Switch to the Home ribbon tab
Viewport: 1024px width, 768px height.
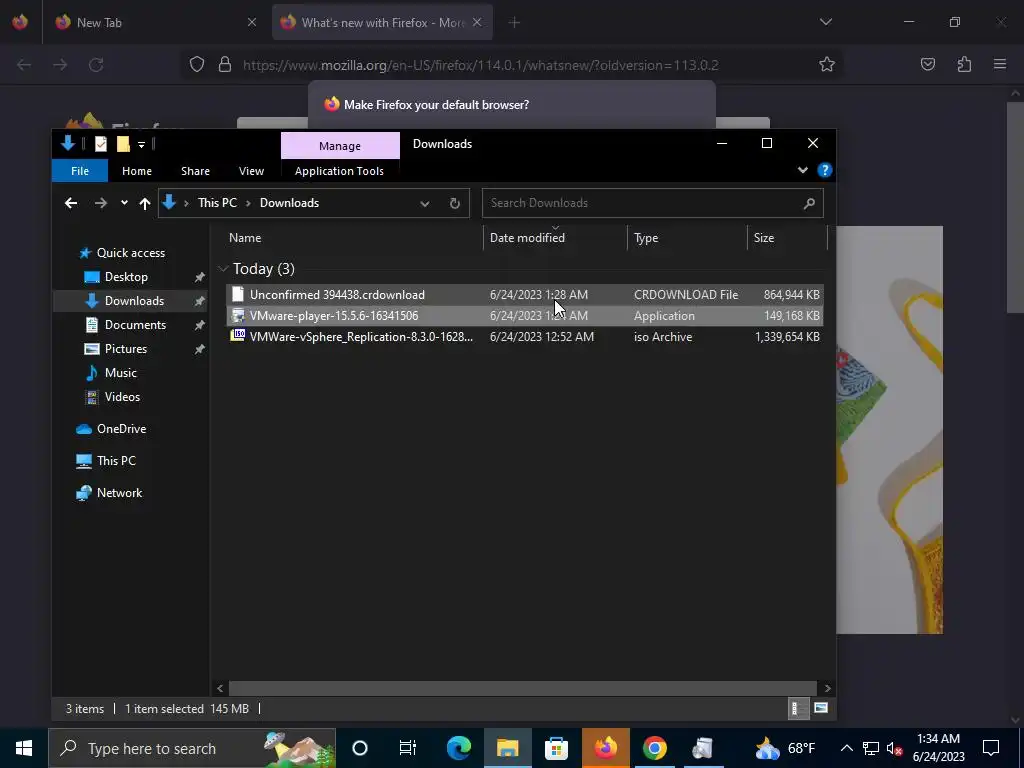[x=136, y=171]
